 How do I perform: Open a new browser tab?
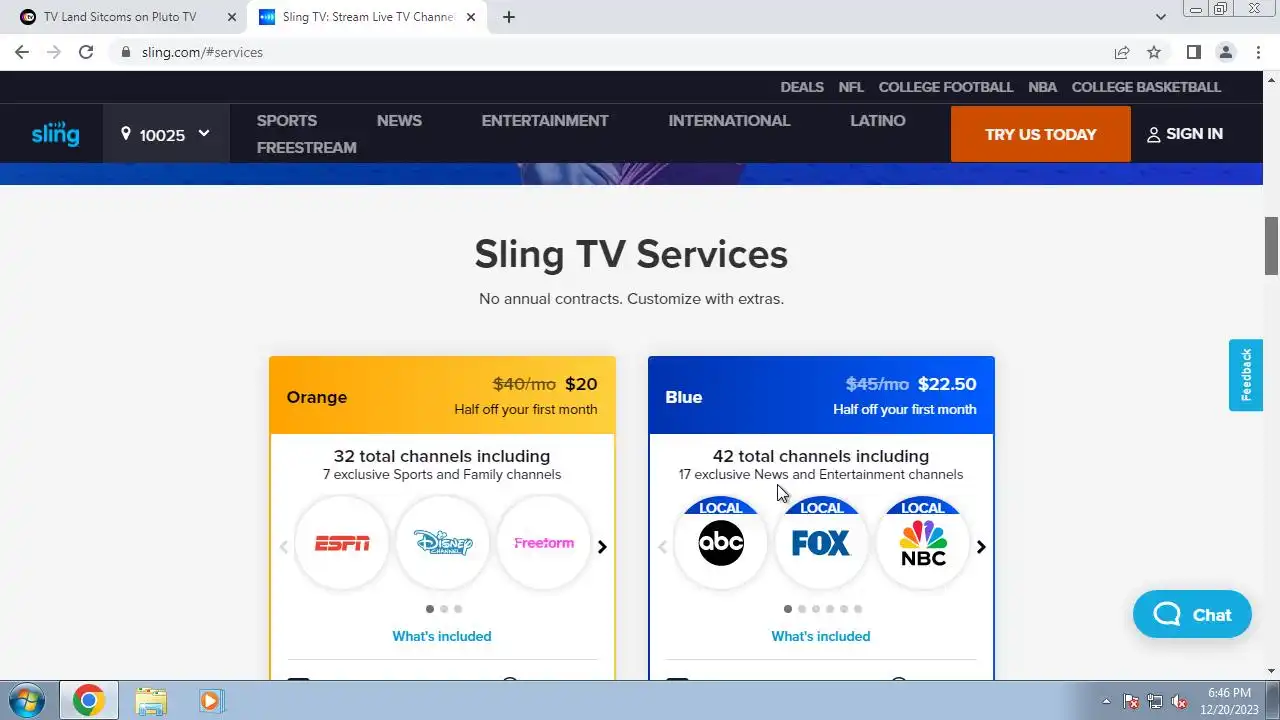[508, 17]
